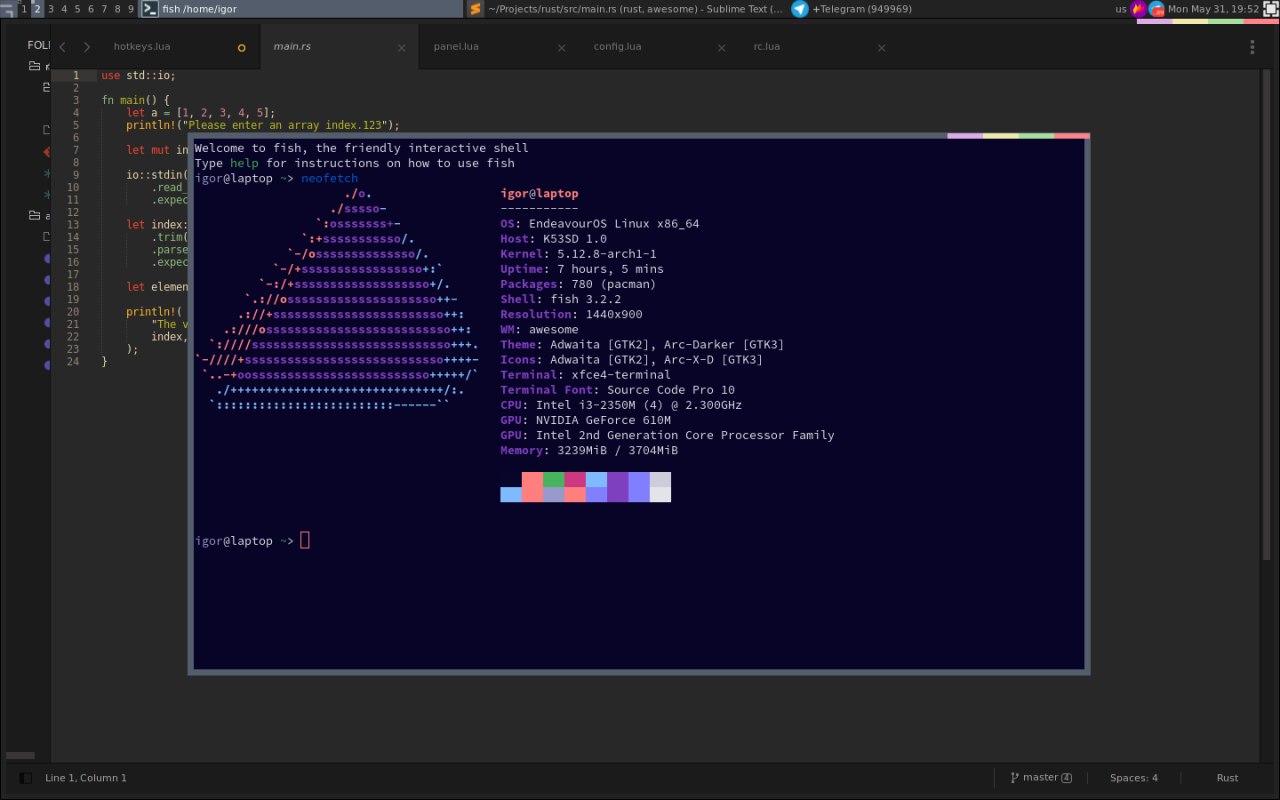Close the main.rs tab
This screenshot has width=1280, height=800.
tap(401, 48)
